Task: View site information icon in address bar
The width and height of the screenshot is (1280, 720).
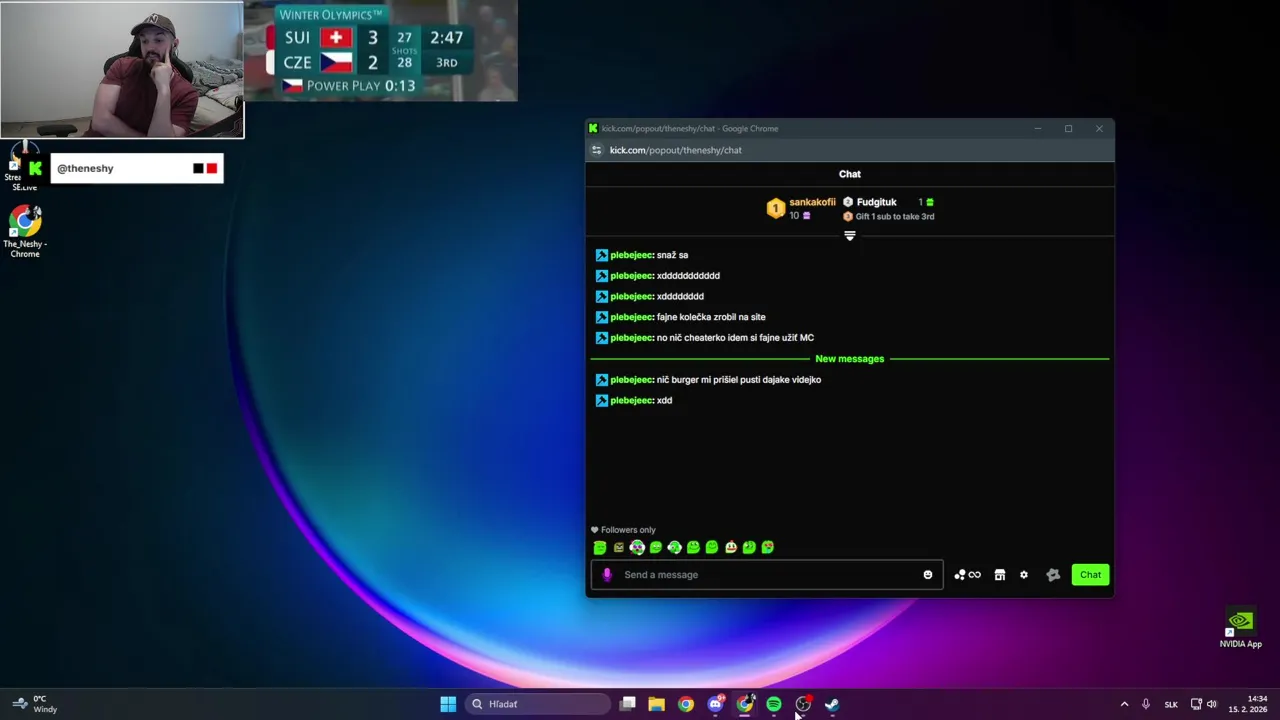Action: [597, 150]
